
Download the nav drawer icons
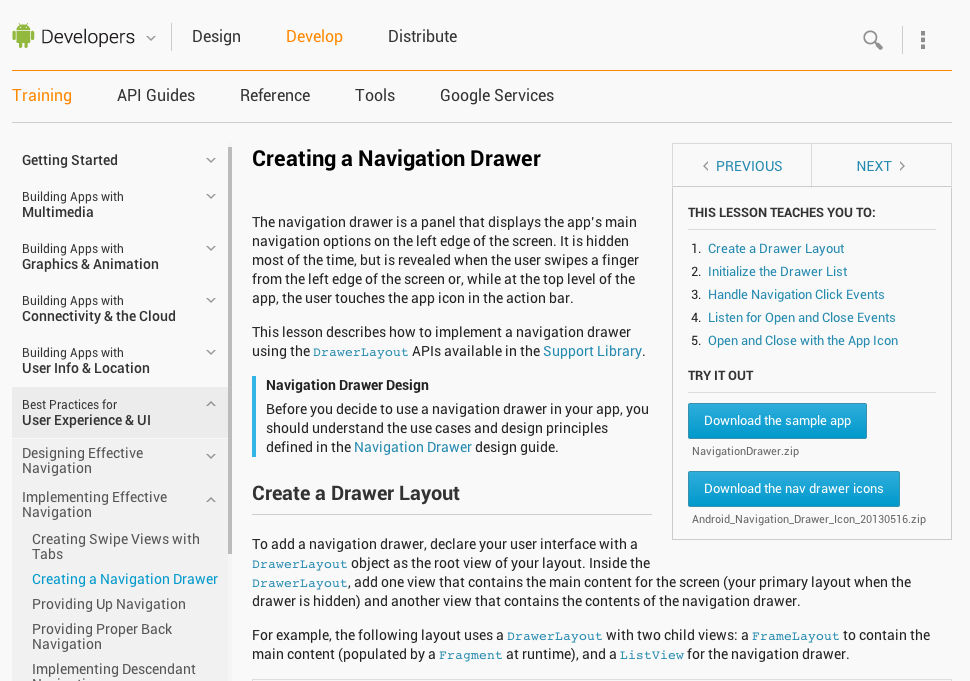pyautogui.click(x=793, y=488)
